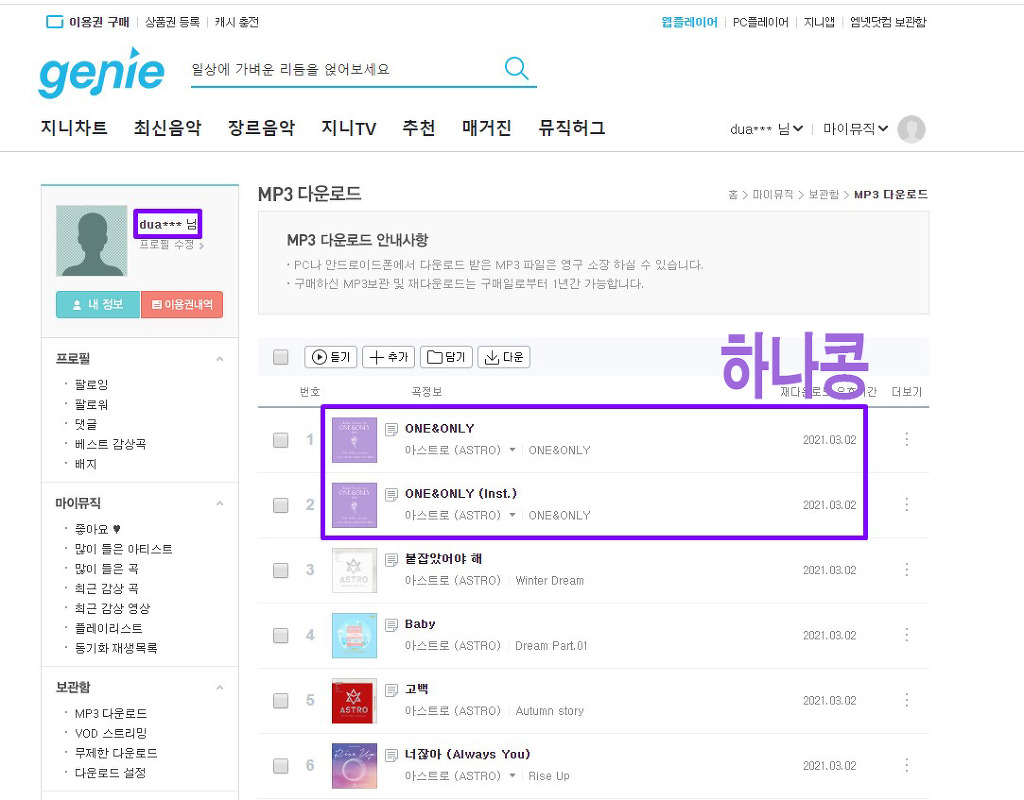Open more options for ONE&ONLY (Inst.) row
Image resolution: width=1024 pixels, height=800 pixels.
tap(906, 505)
